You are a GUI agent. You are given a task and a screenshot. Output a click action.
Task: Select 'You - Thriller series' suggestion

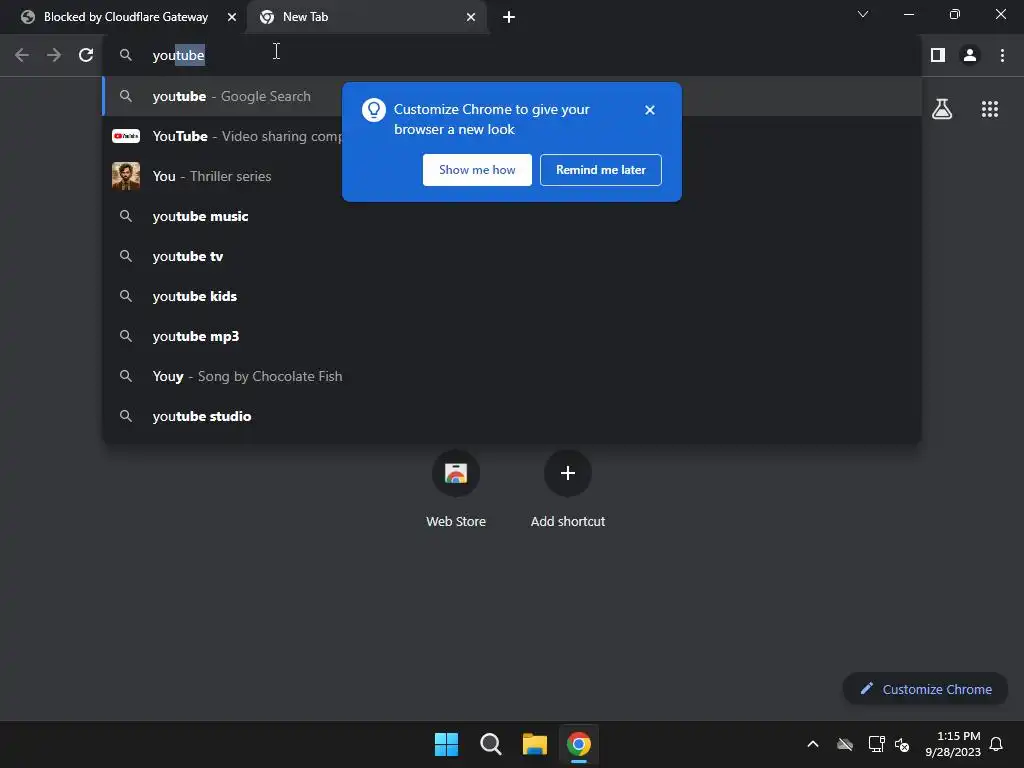click(x=512, y=176)
